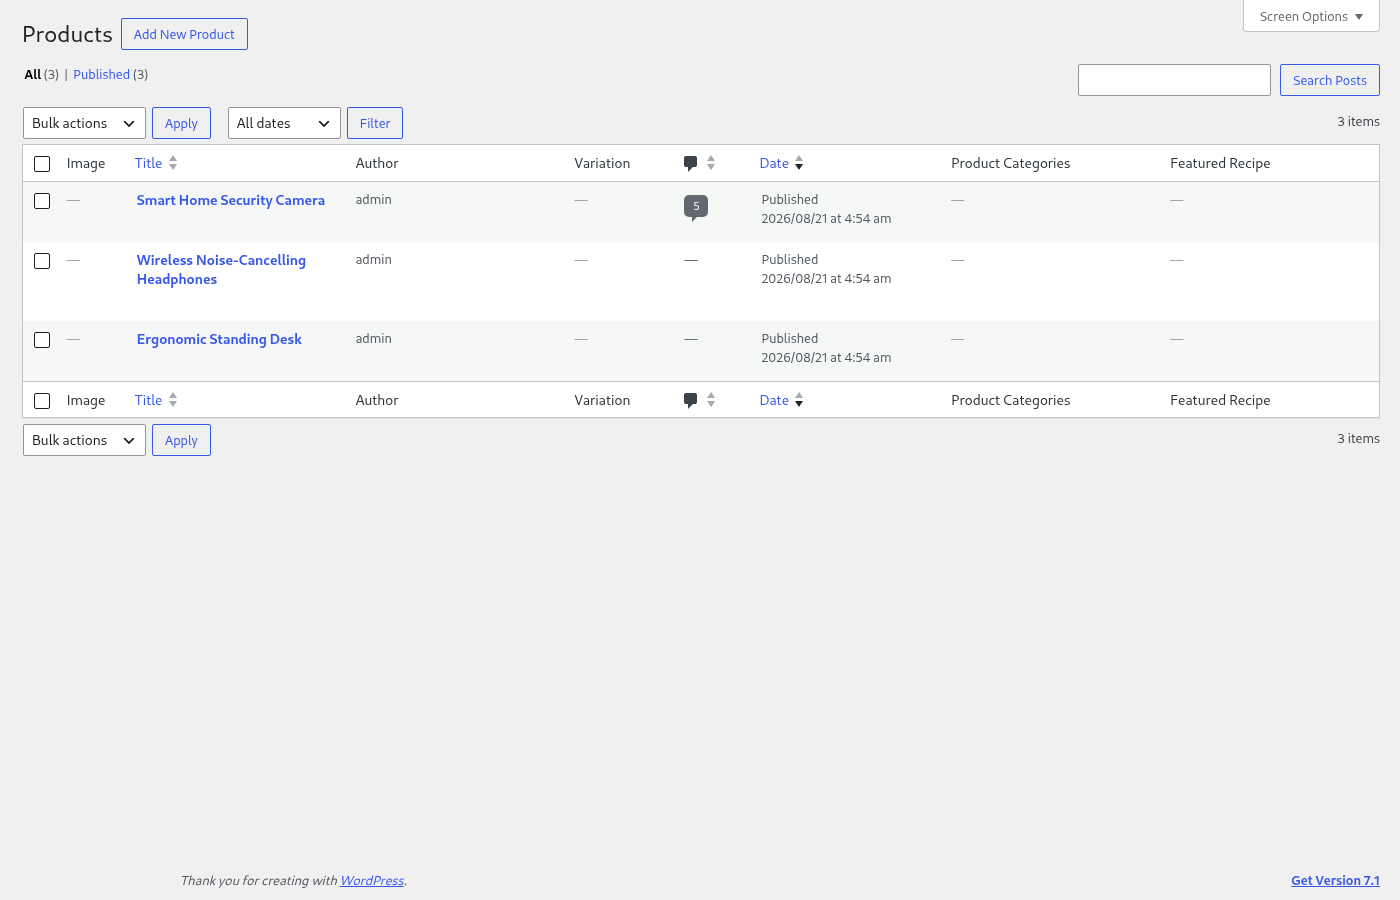Select the Ergonomic Standing Desk row checkbox

click(x=42, y=340)
